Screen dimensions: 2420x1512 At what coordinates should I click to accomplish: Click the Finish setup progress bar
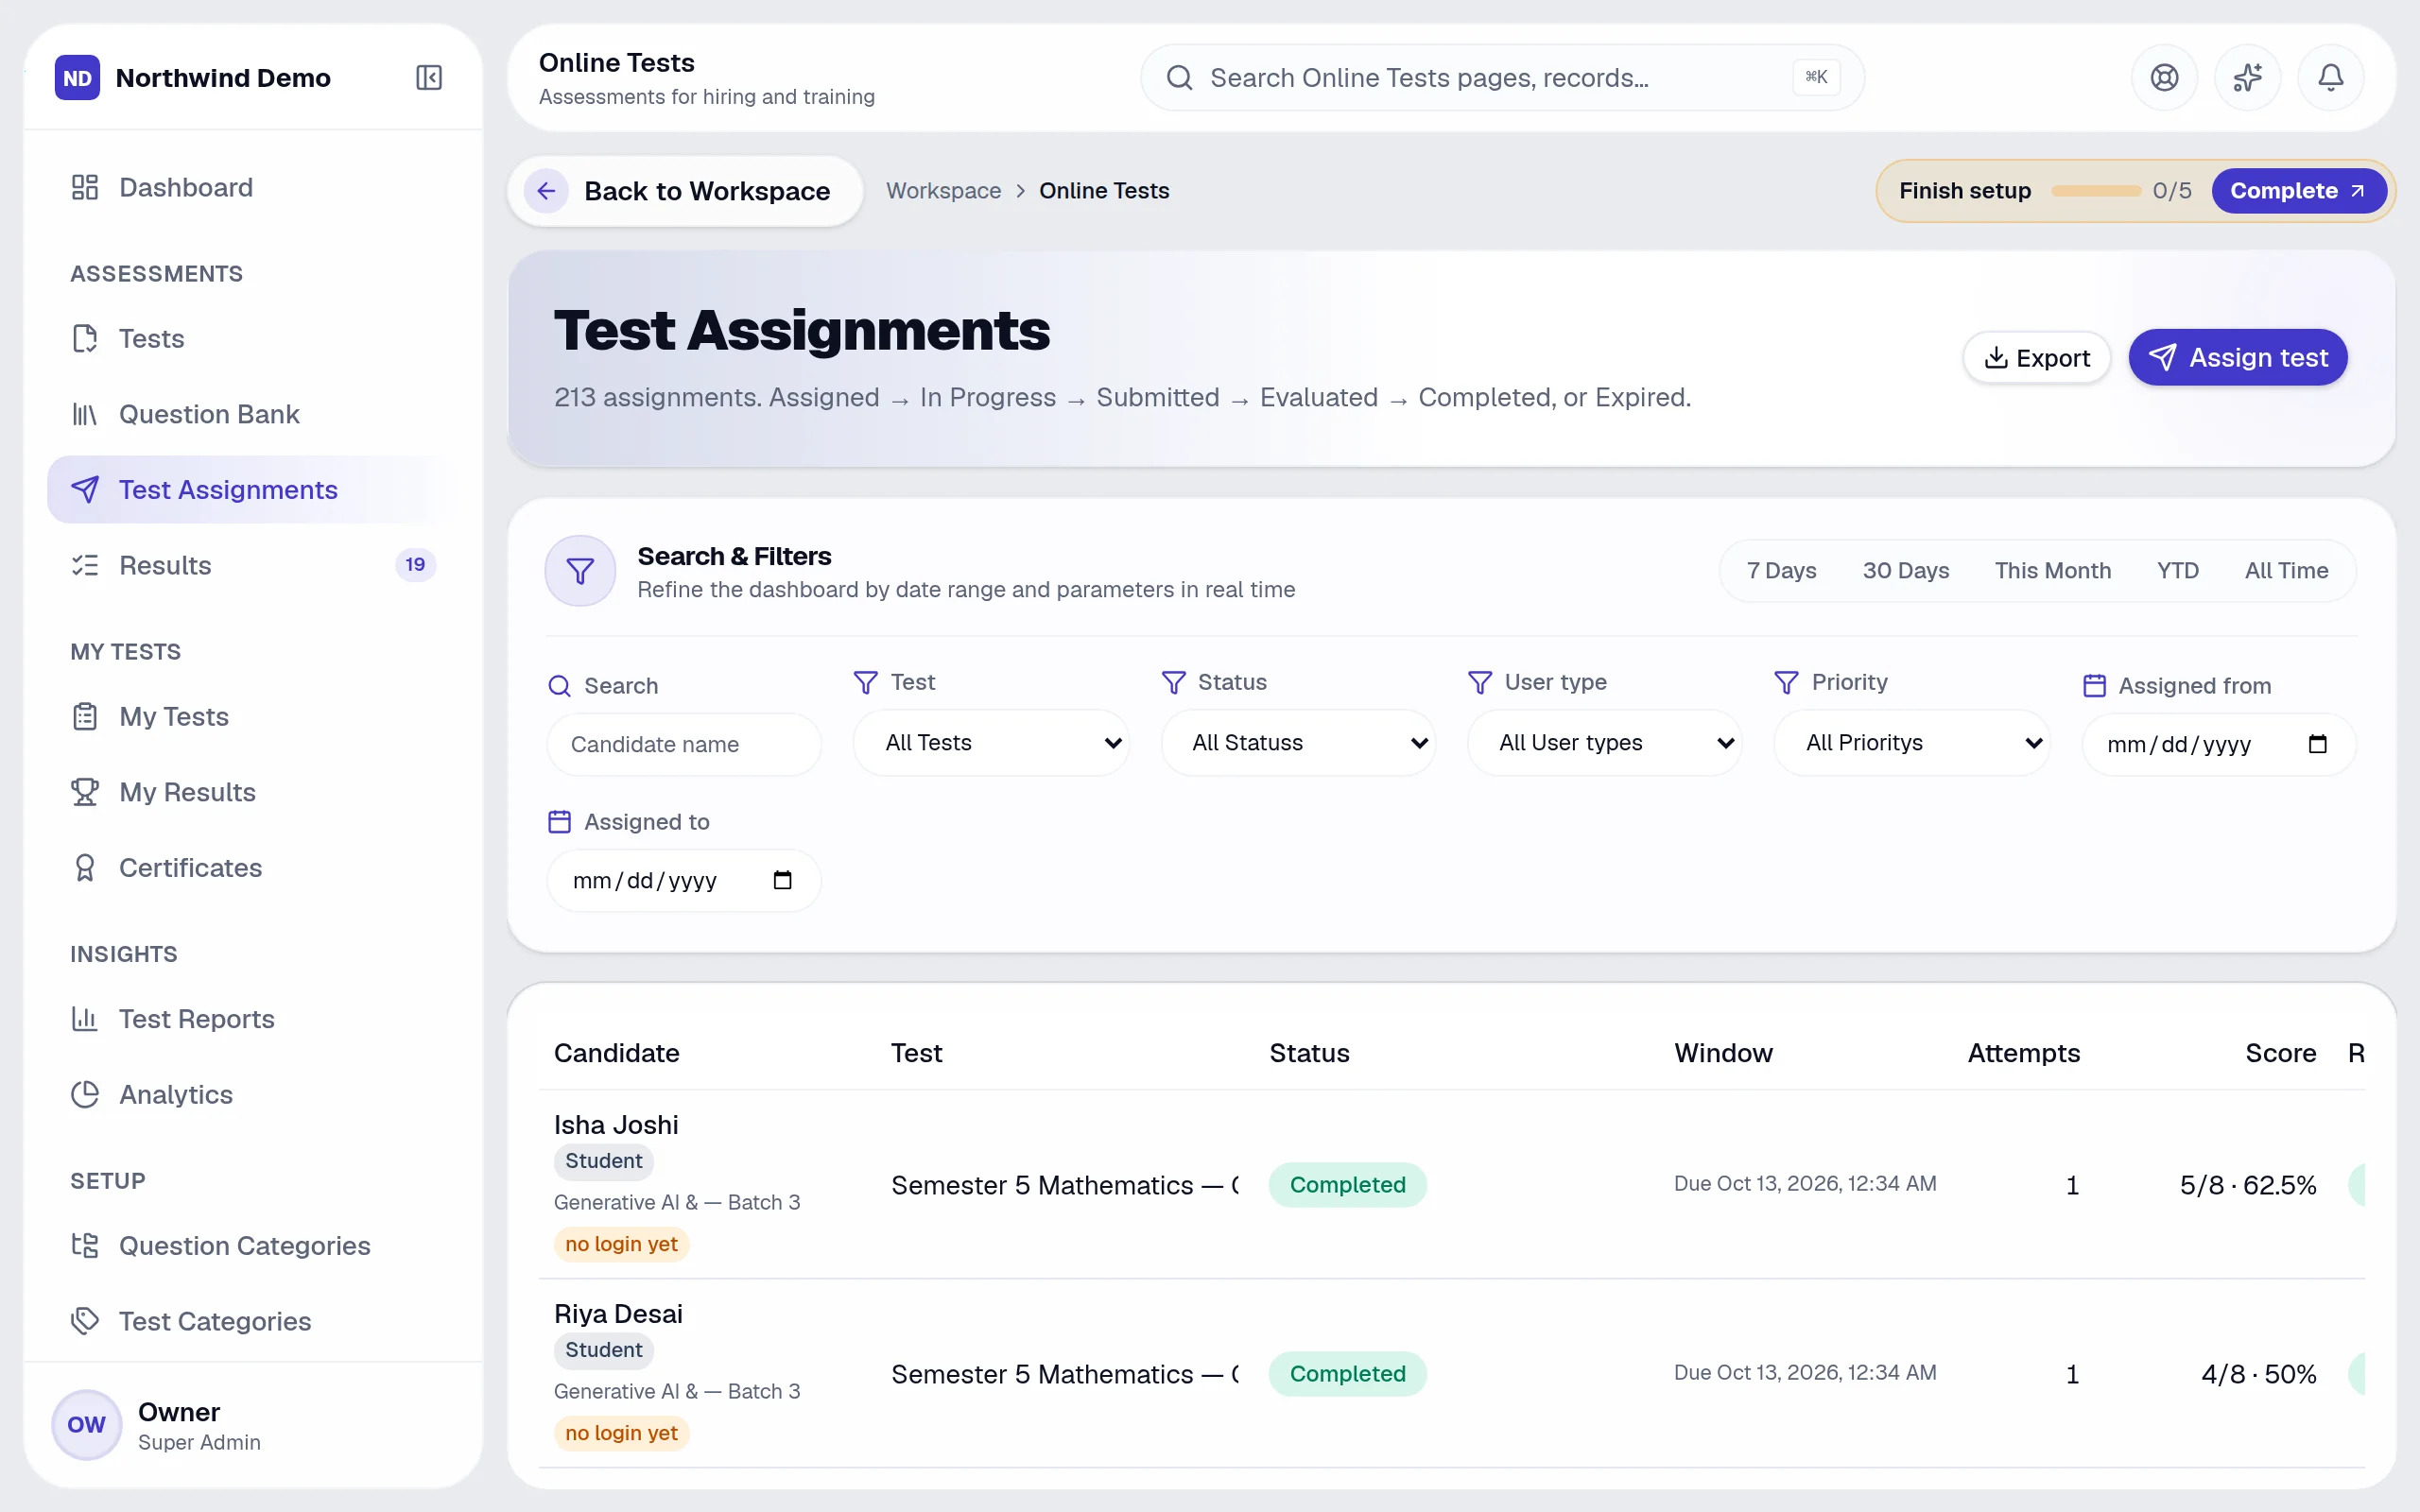[2095, 190]
